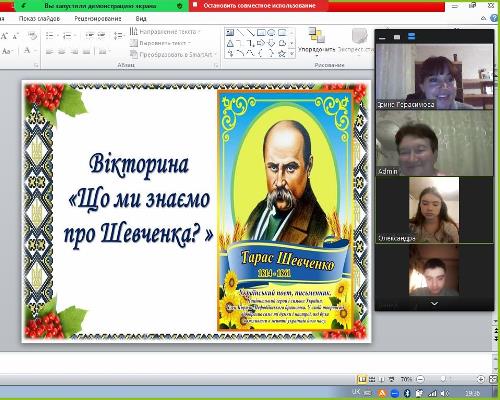Open the Change Case (Aa) dropdown
The height and width of the screenshot is (400, 500).
(x=7, y=51)
